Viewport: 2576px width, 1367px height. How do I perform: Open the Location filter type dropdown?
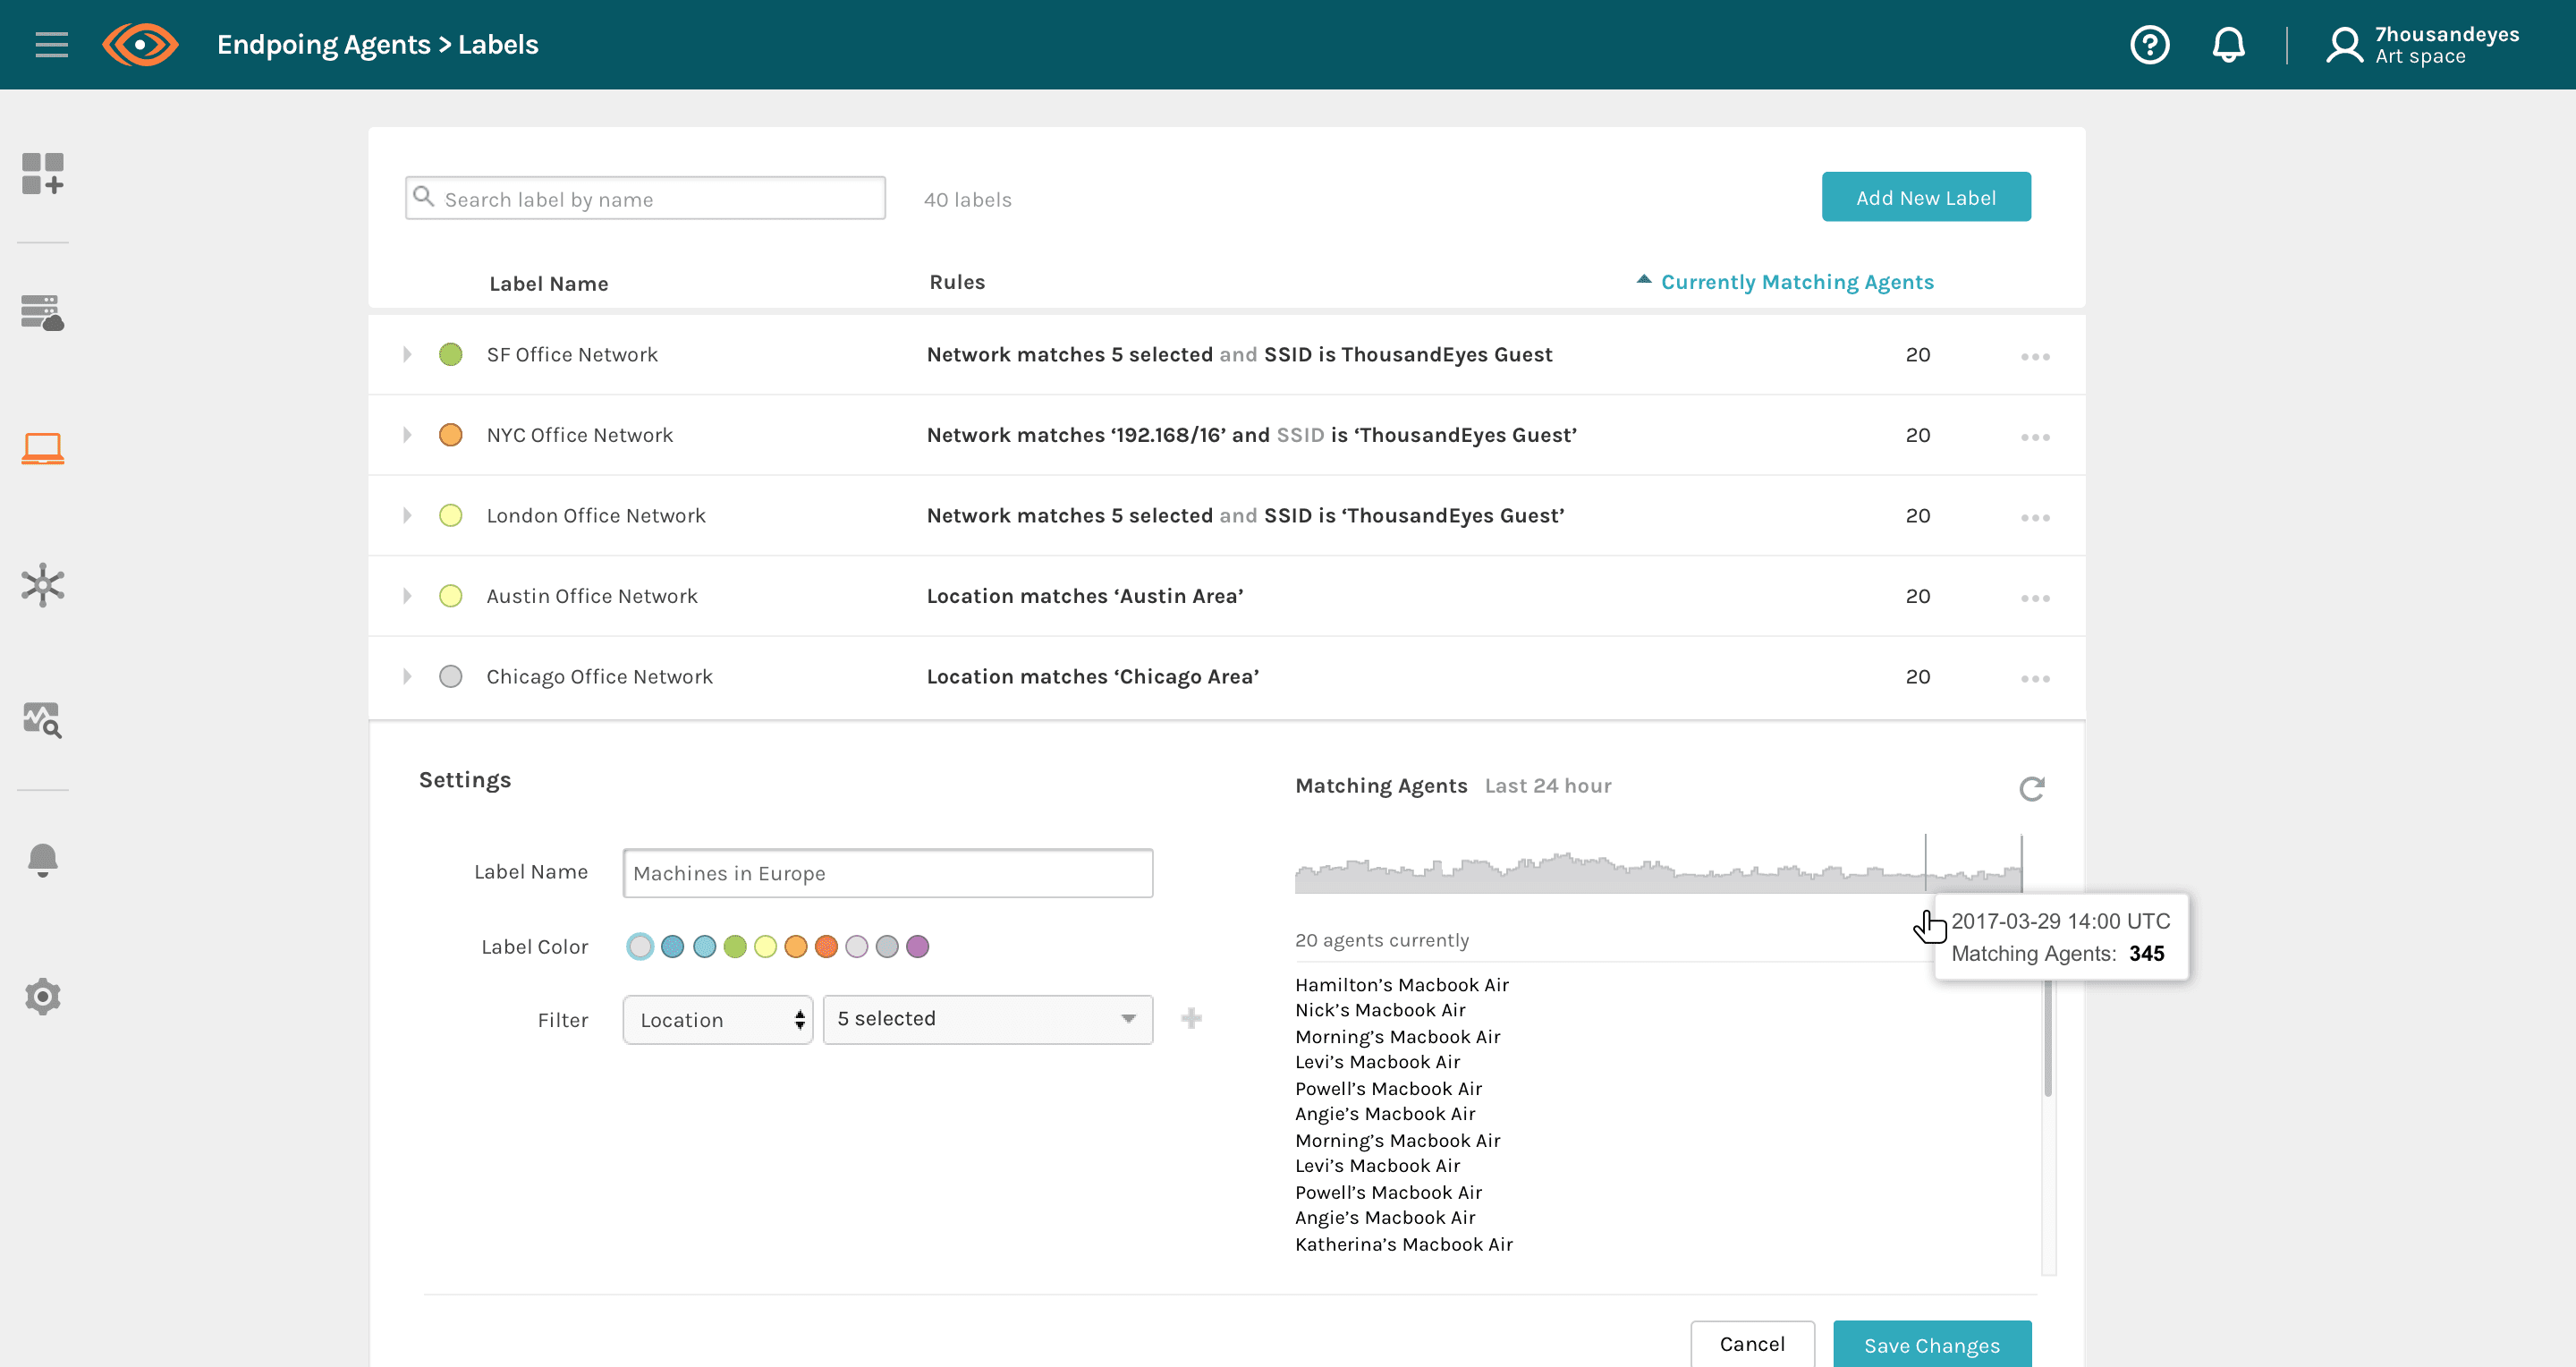717,1020
